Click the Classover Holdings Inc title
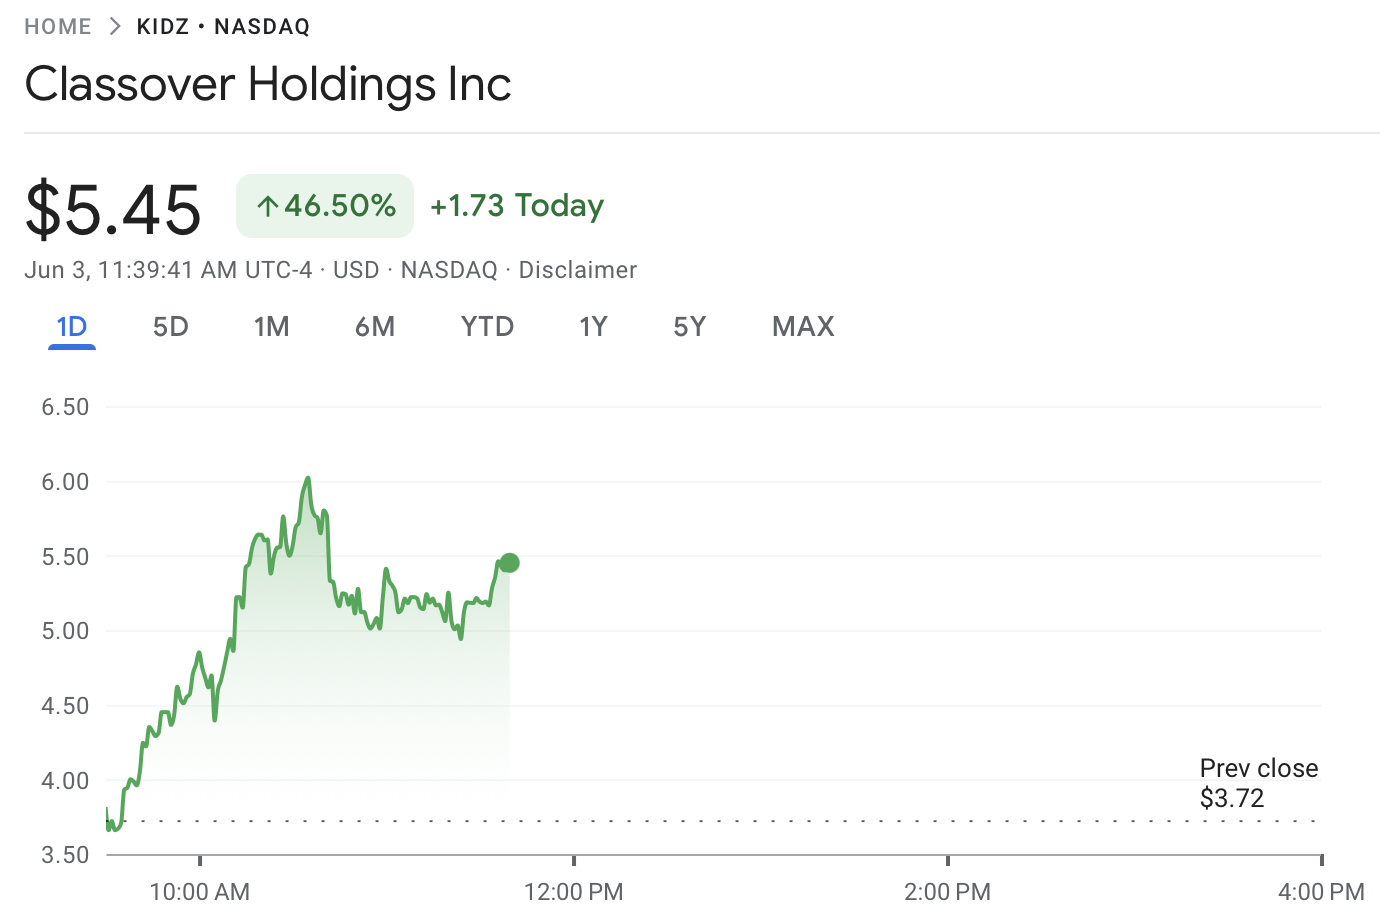 click(x=268, y=84)
